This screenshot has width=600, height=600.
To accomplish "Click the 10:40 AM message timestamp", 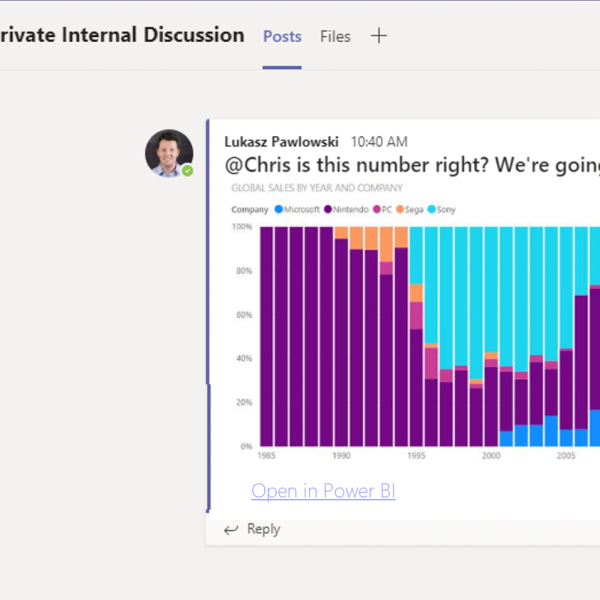I will point(379,142).
